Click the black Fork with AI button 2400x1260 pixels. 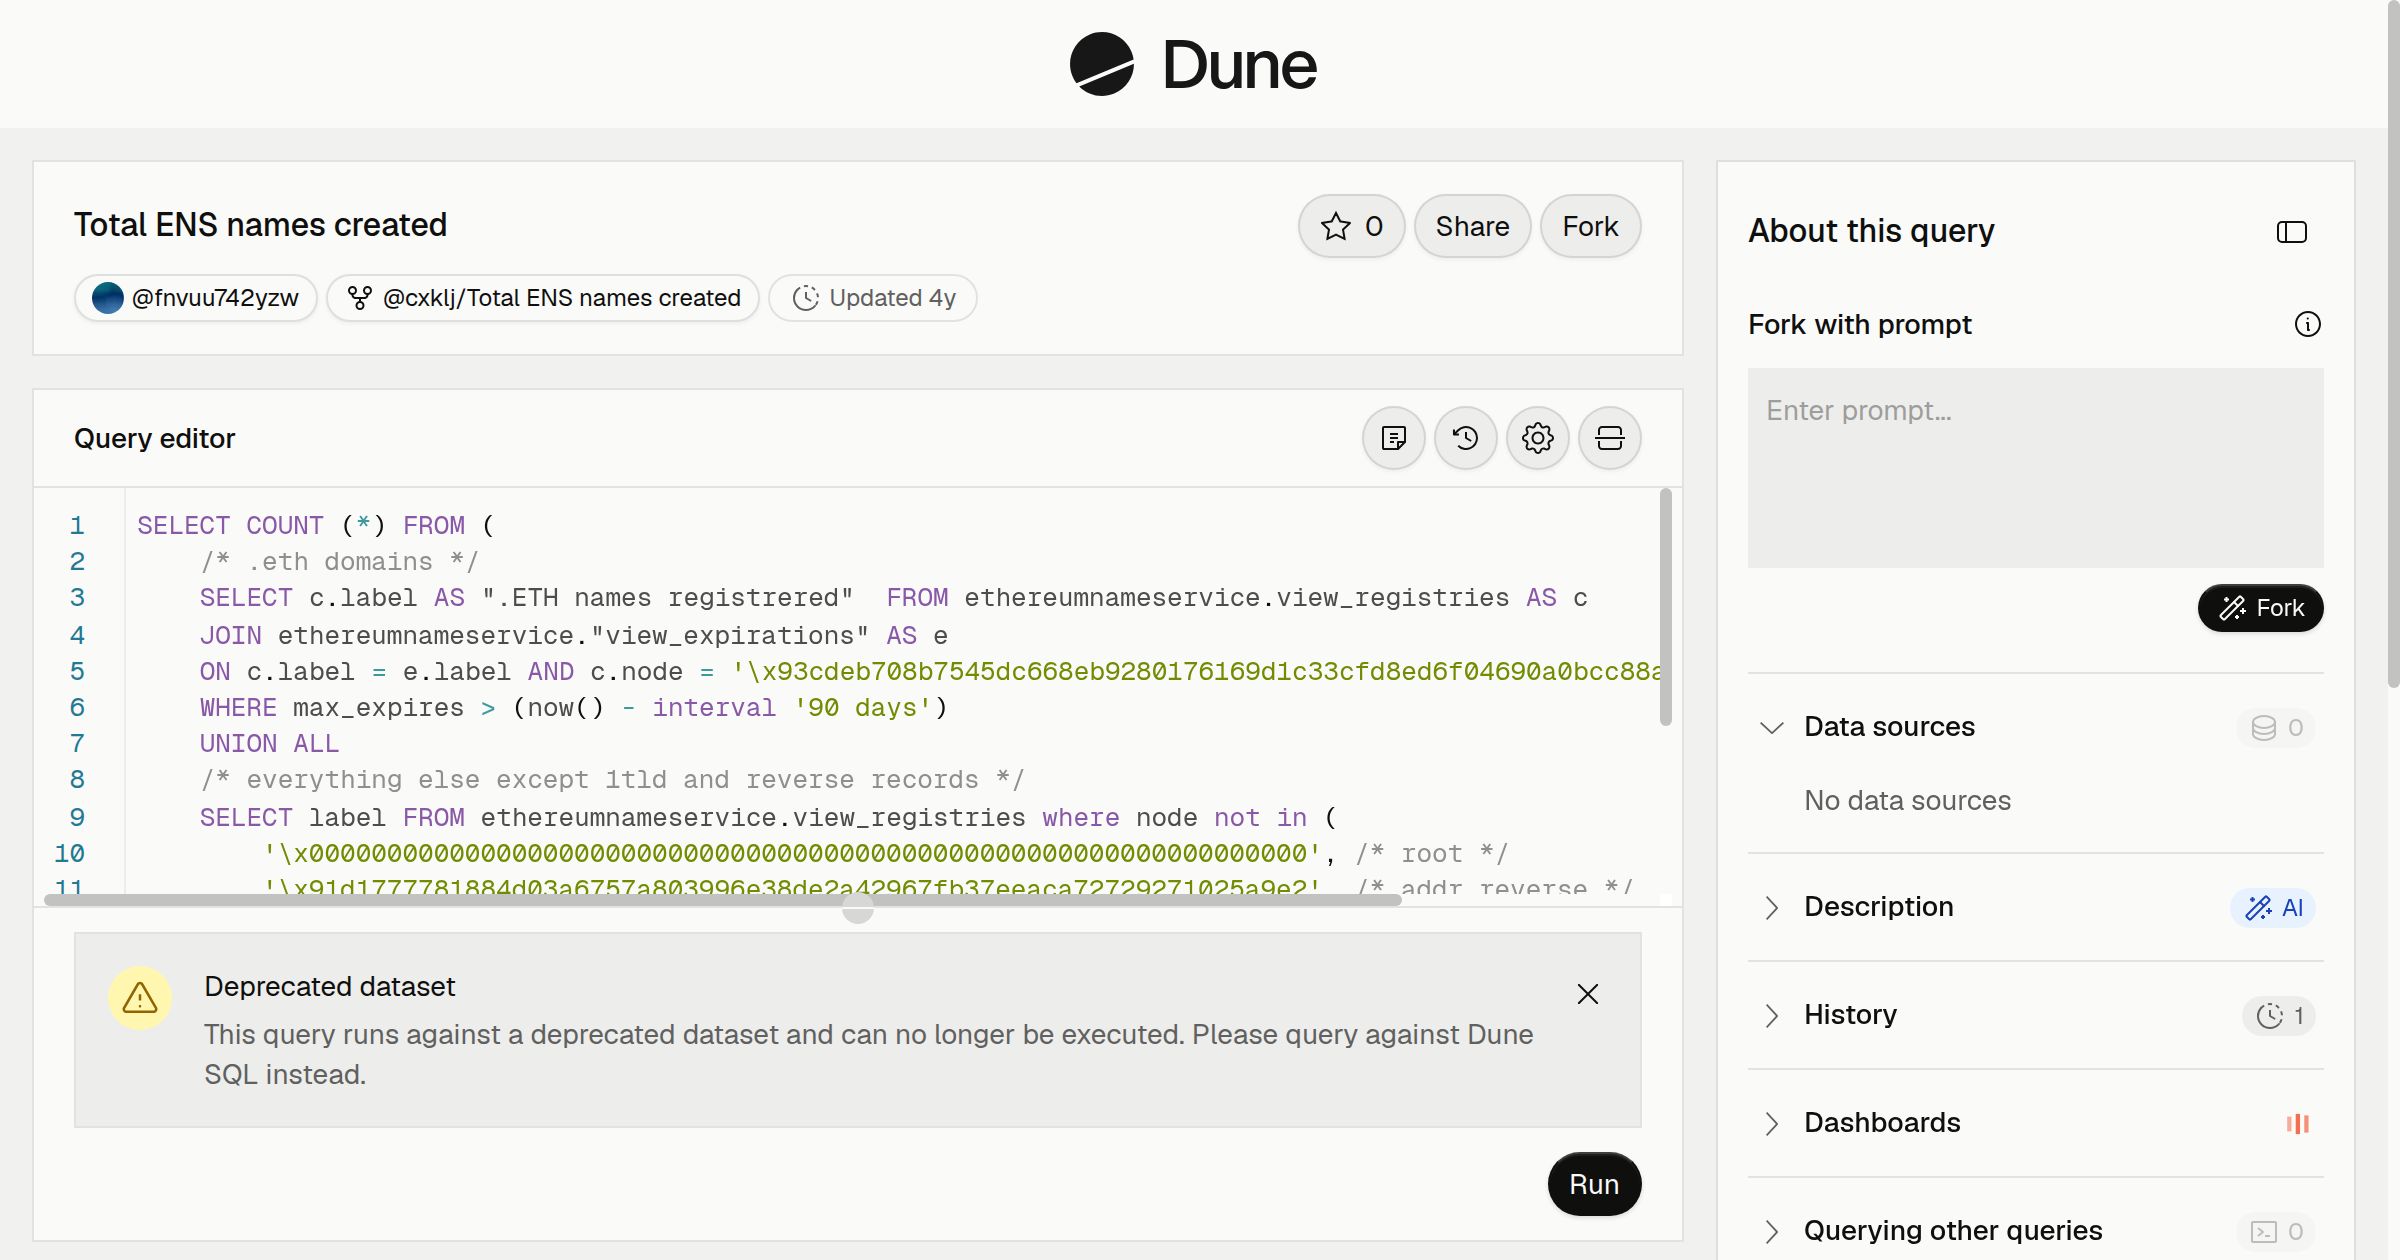2261,608
